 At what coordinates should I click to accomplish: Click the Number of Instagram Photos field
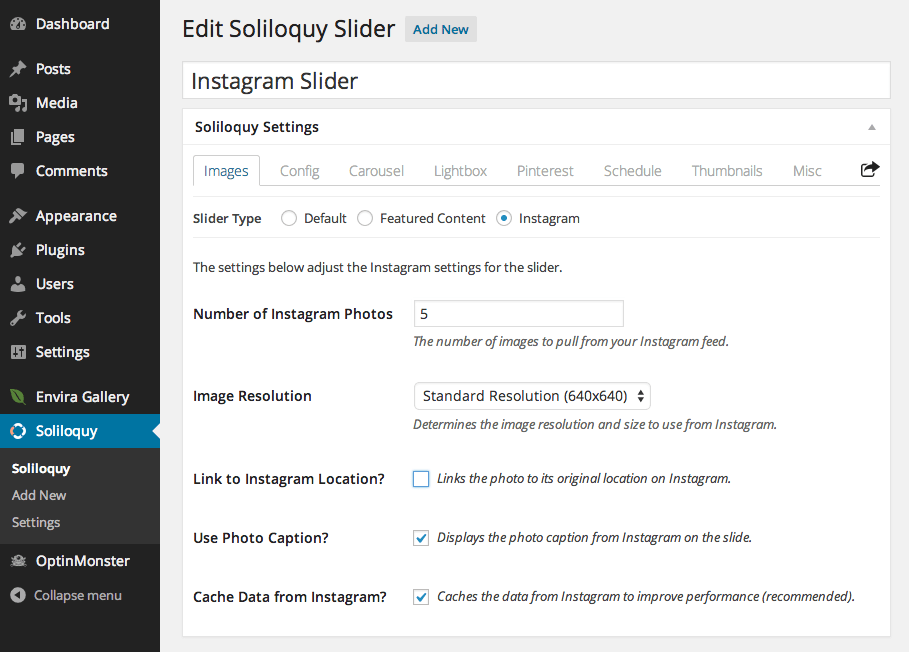pyautogui.click(x=519, y=314)
